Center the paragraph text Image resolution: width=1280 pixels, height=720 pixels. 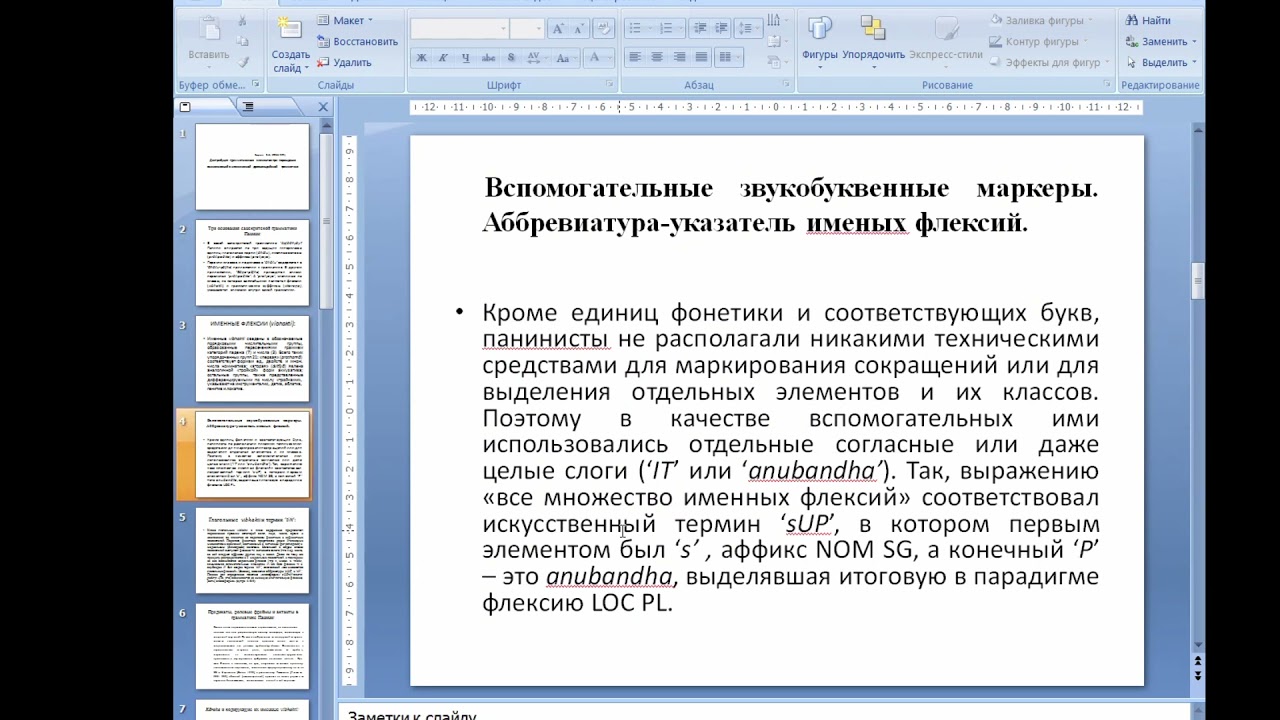point(657,58)
